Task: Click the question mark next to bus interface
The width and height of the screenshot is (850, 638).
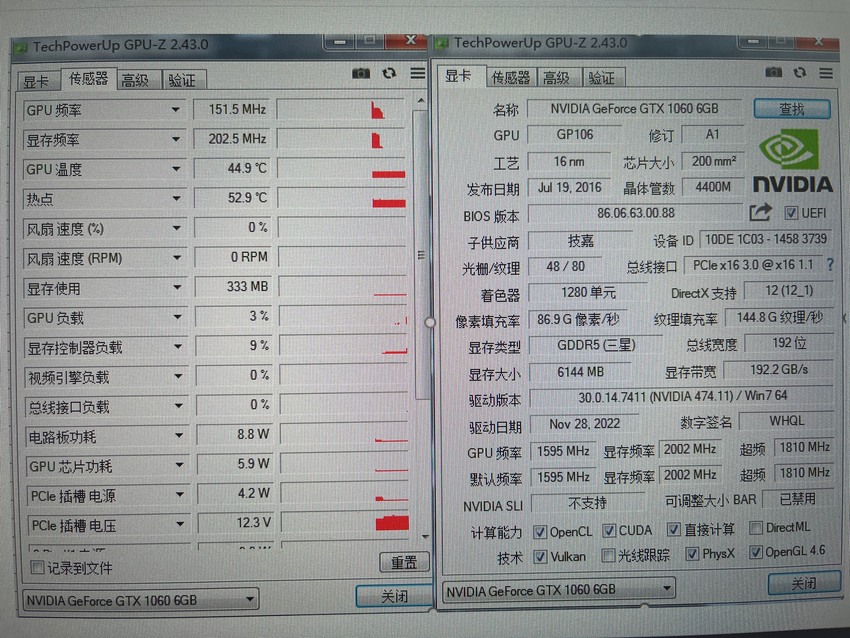Action: pos(830,265)
